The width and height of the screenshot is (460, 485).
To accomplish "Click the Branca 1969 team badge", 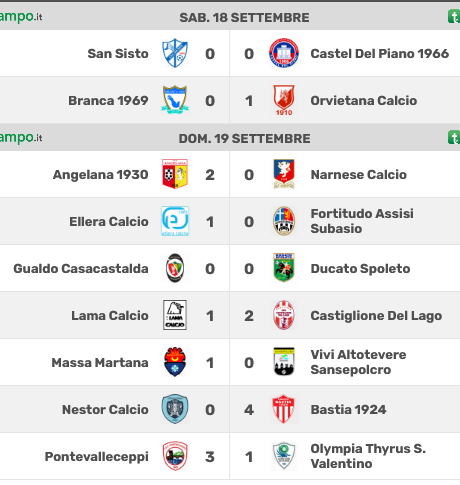I will click(175, 100).
